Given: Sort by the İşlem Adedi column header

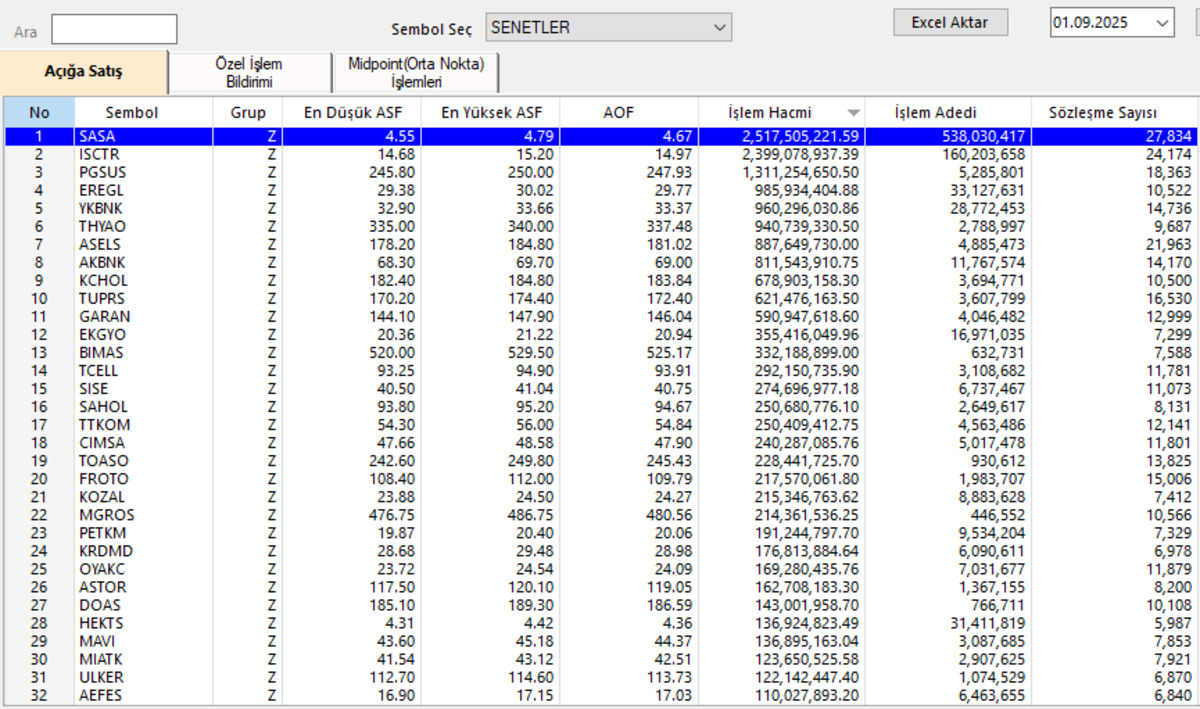Looking at the screenshot, I should click(x=935, y=113).
